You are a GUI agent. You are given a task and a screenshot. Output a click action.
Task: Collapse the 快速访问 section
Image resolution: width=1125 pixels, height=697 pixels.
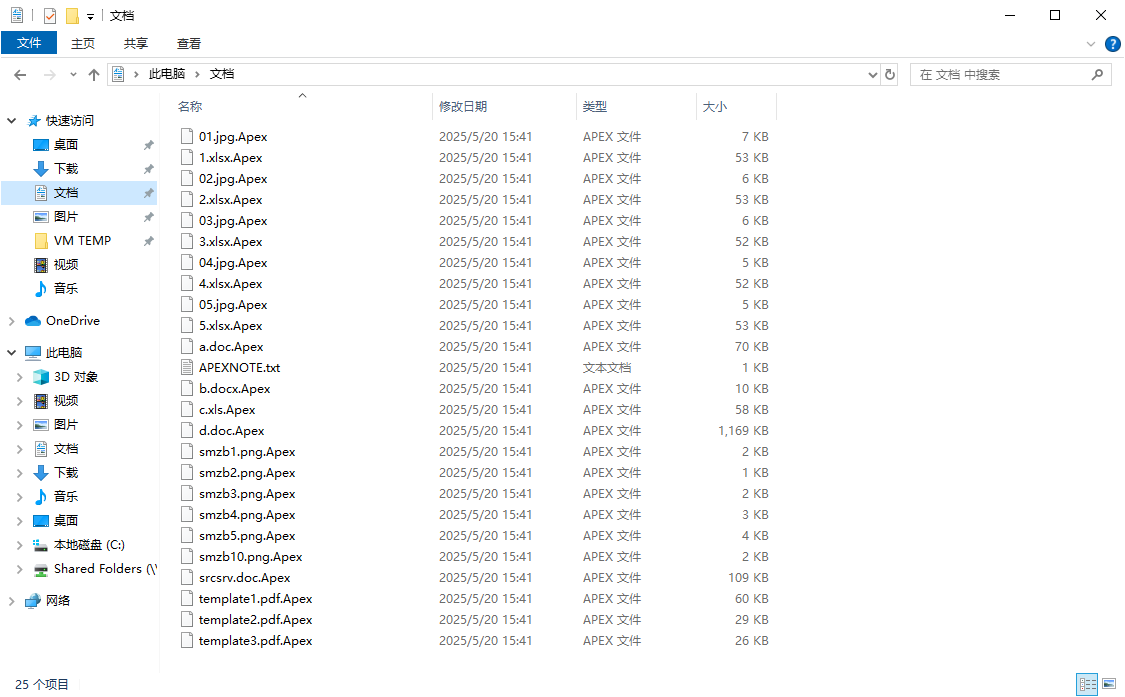click(12, 121)
